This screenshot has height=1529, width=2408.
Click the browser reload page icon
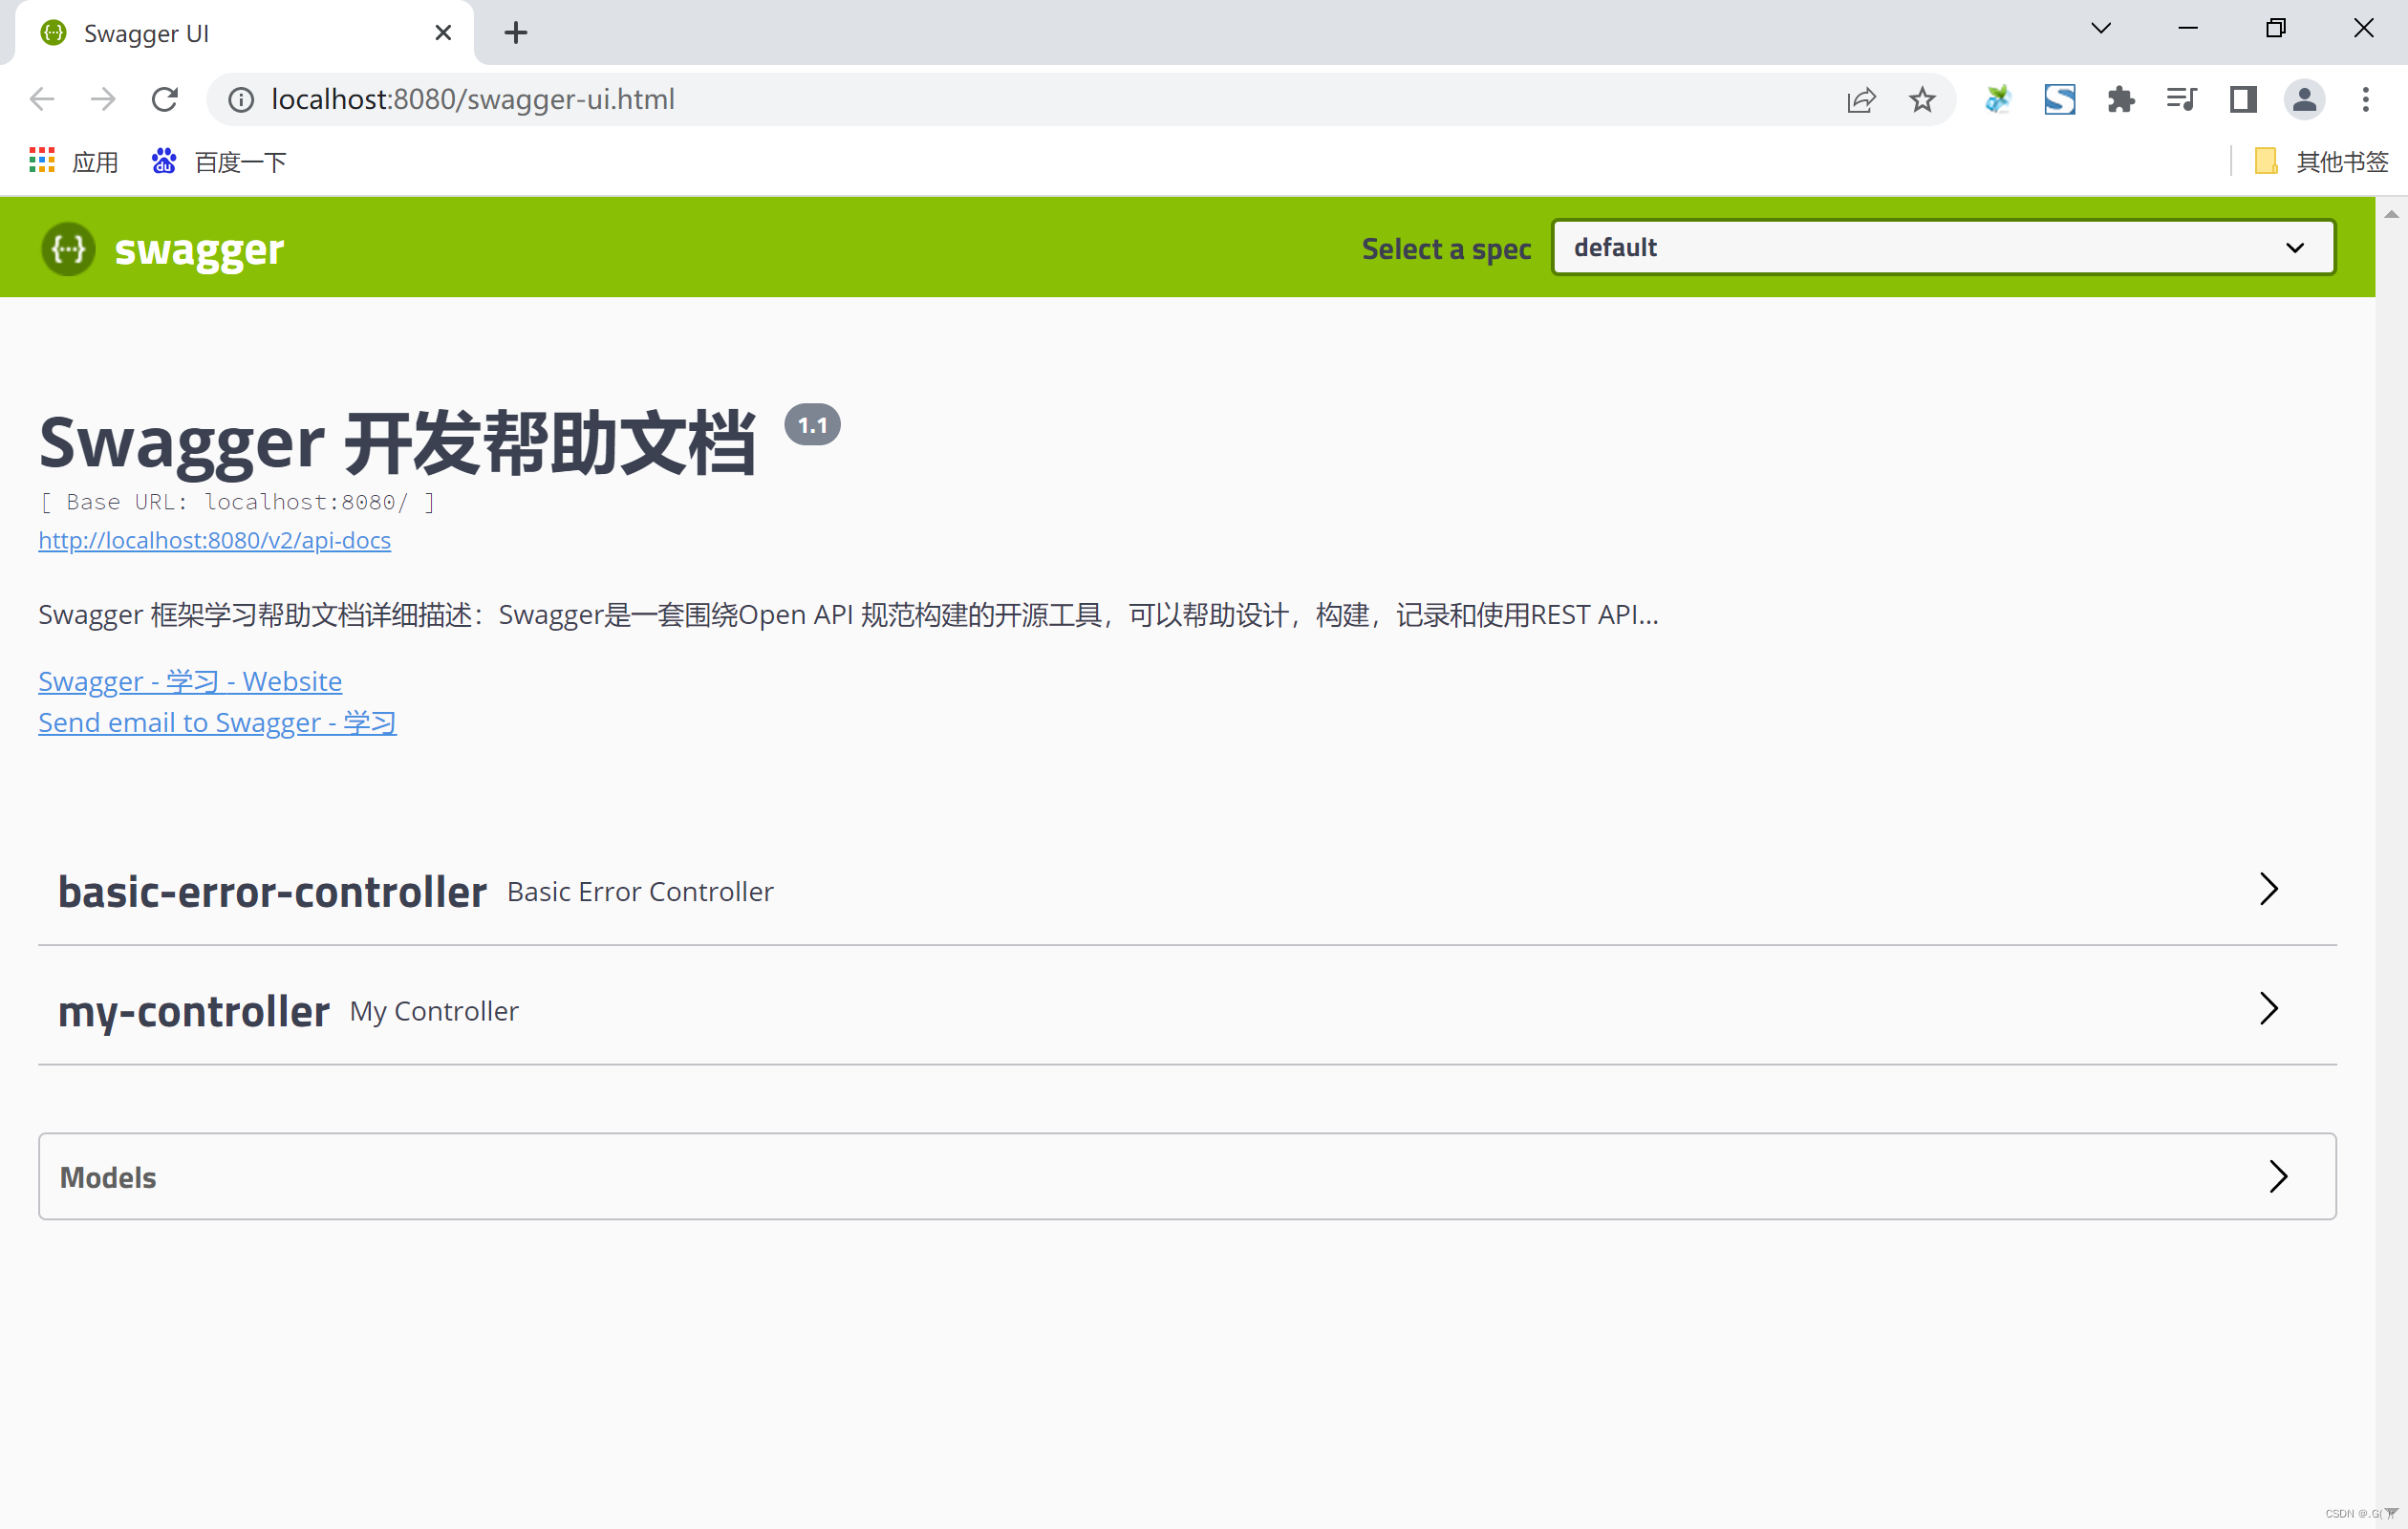click(165, 99)
